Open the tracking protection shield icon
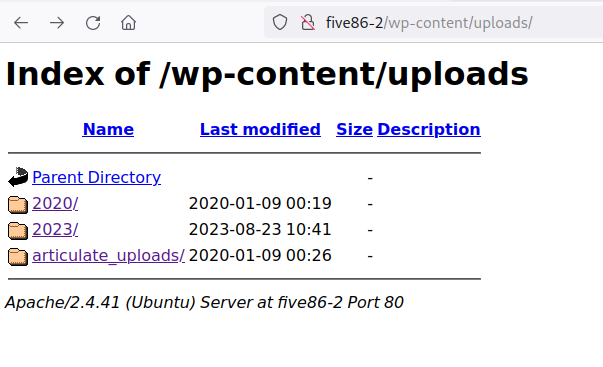Screen dimensions: 603x367 pos(280,23)
